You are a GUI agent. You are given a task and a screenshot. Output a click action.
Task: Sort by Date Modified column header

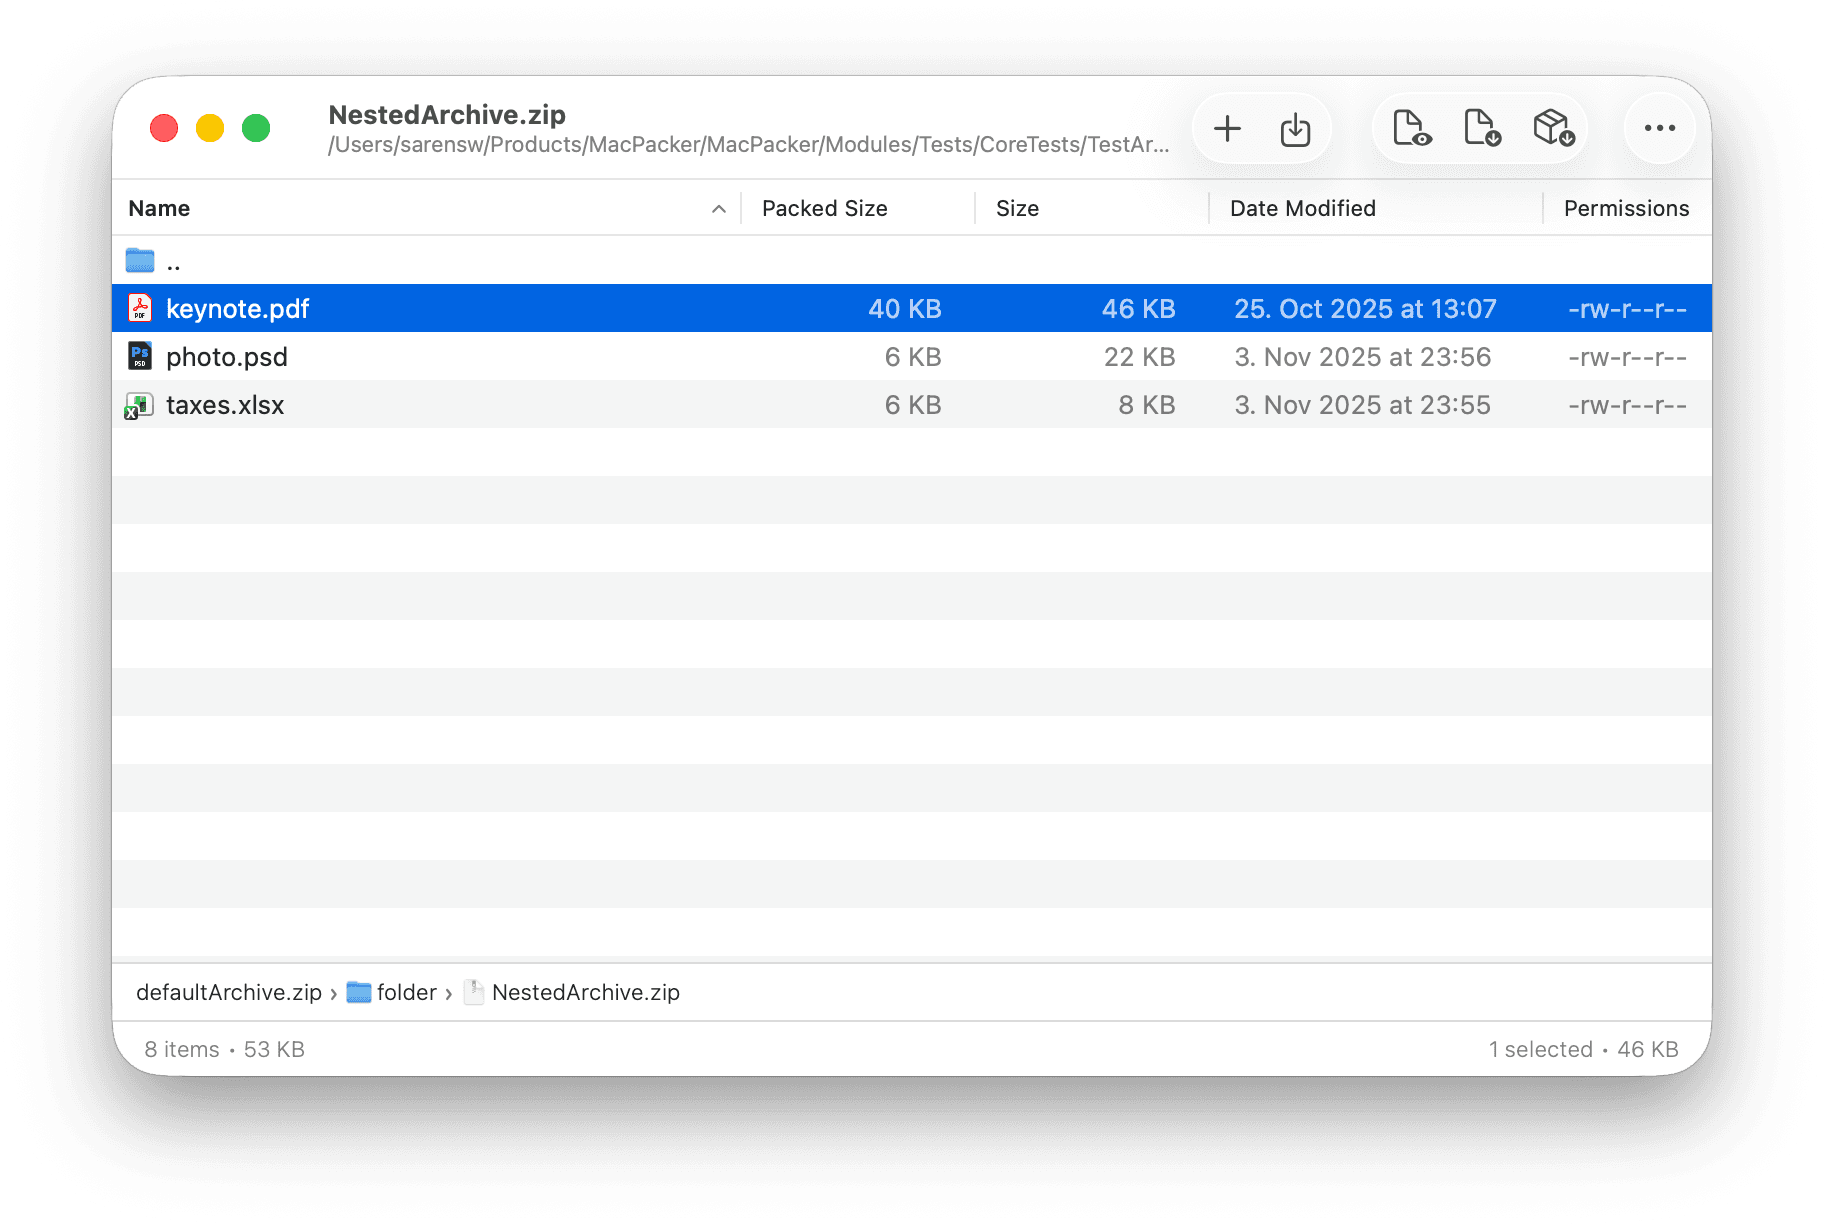[1303, 209]
